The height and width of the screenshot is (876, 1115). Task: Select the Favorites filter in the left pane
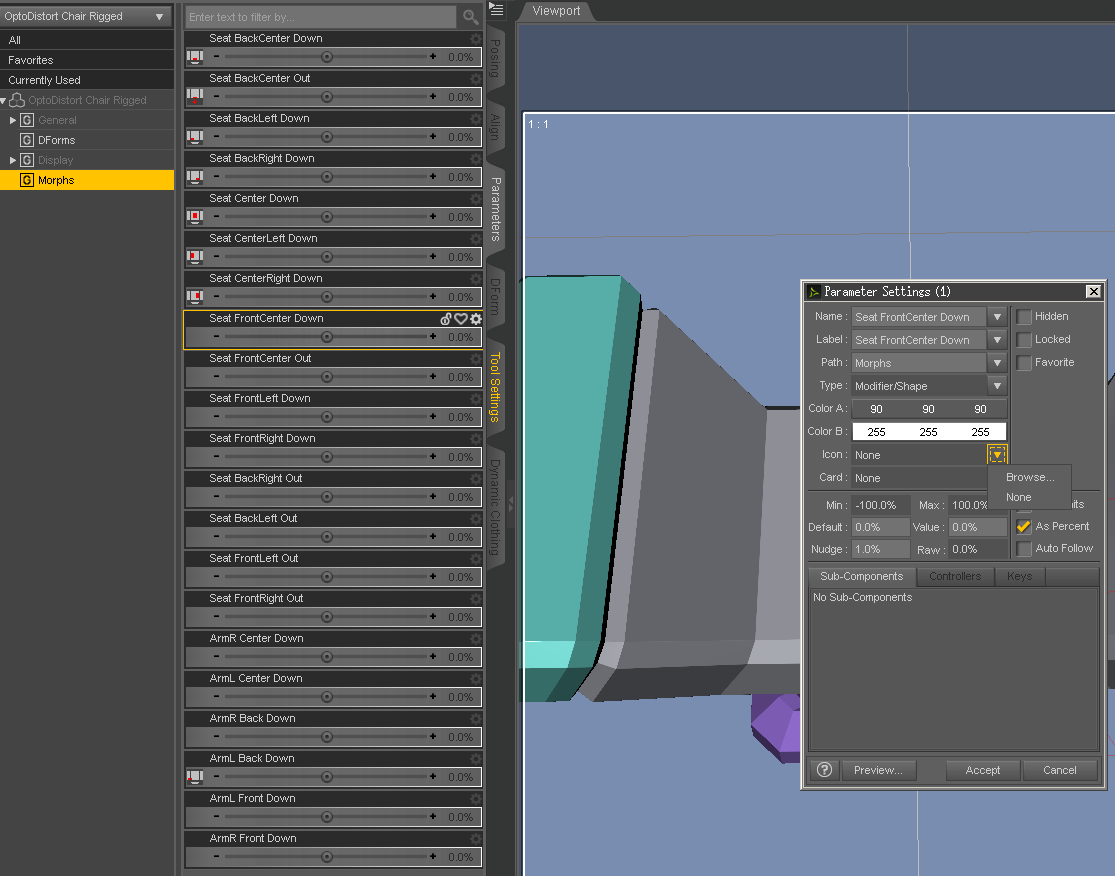[87, 60]
